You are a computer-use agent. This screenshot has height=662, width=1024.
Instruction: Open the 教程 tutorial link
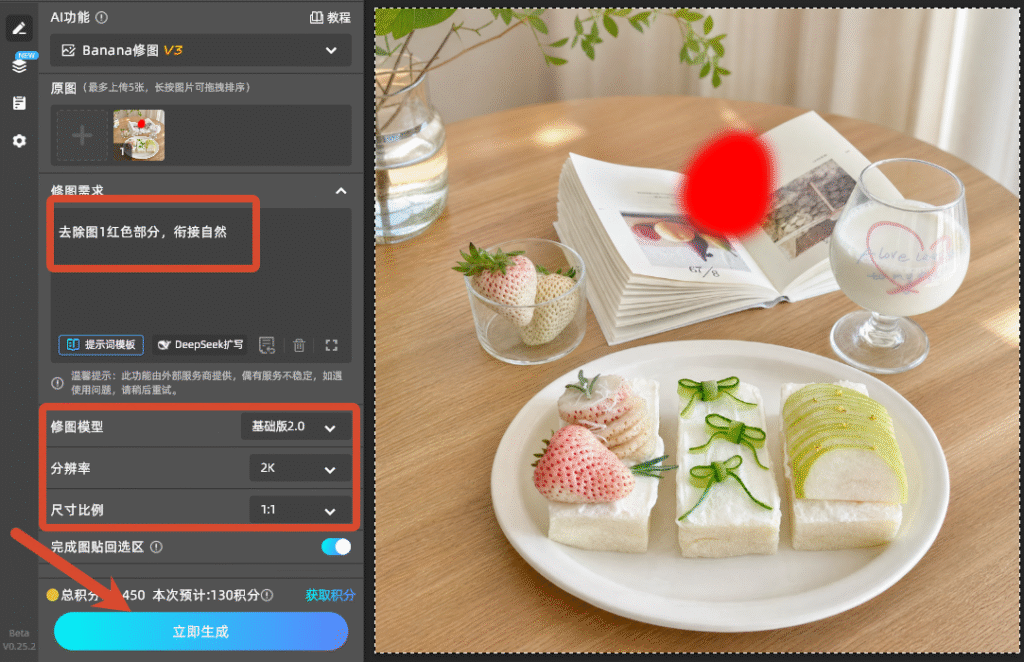pyautogui.click(x=330, y=18)
